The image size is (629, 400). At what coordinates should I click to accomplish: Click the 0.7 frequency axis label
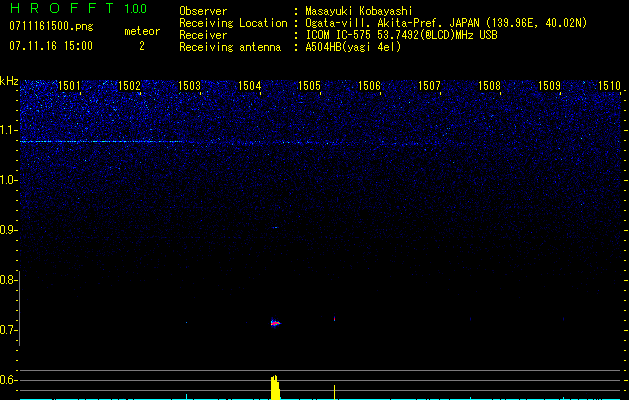[9, 330]
